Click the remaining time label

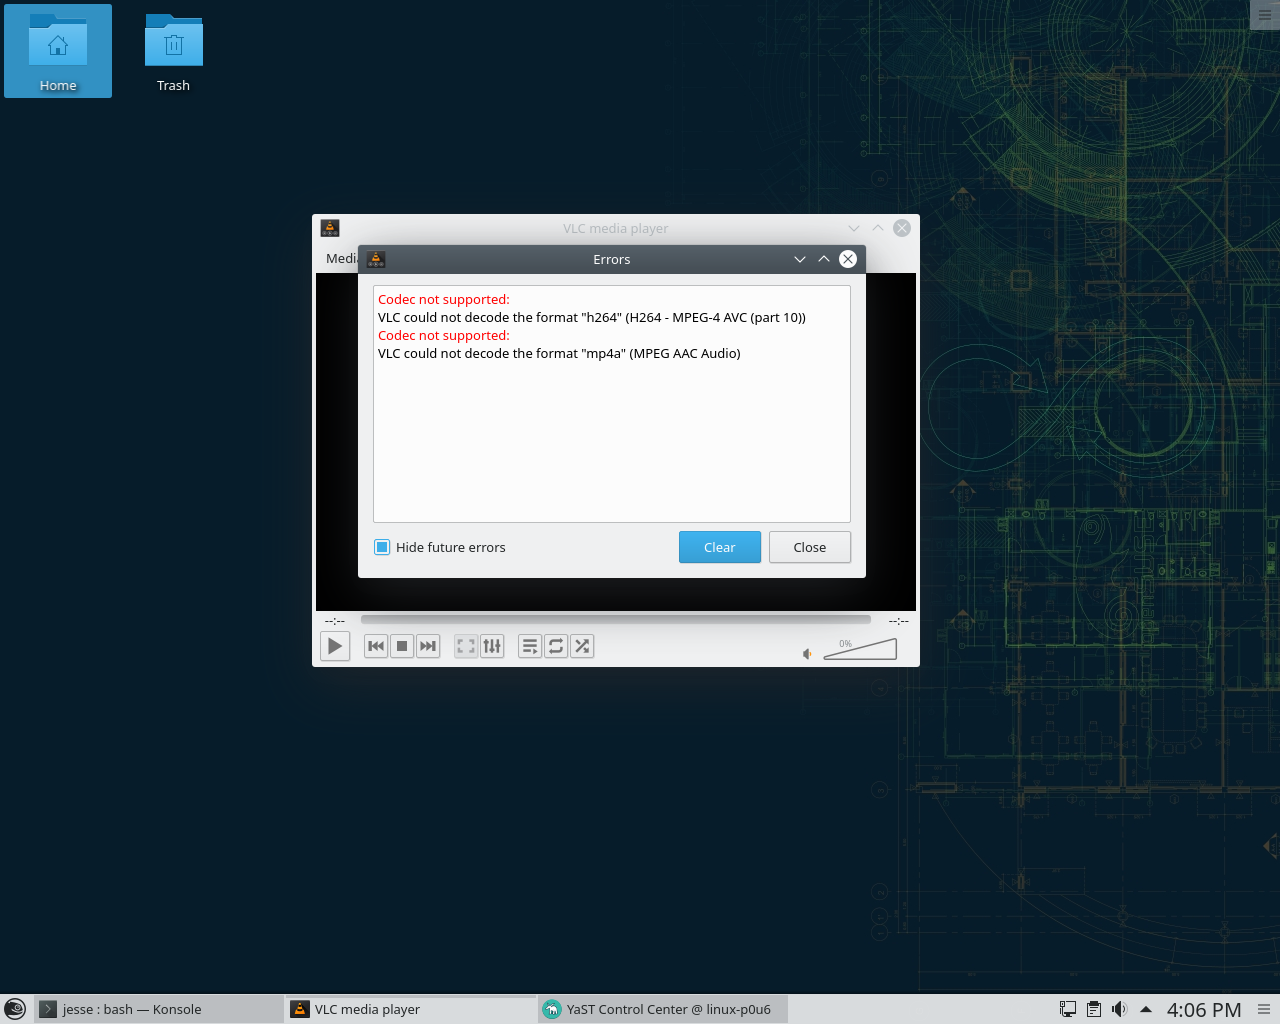(899, 621)
